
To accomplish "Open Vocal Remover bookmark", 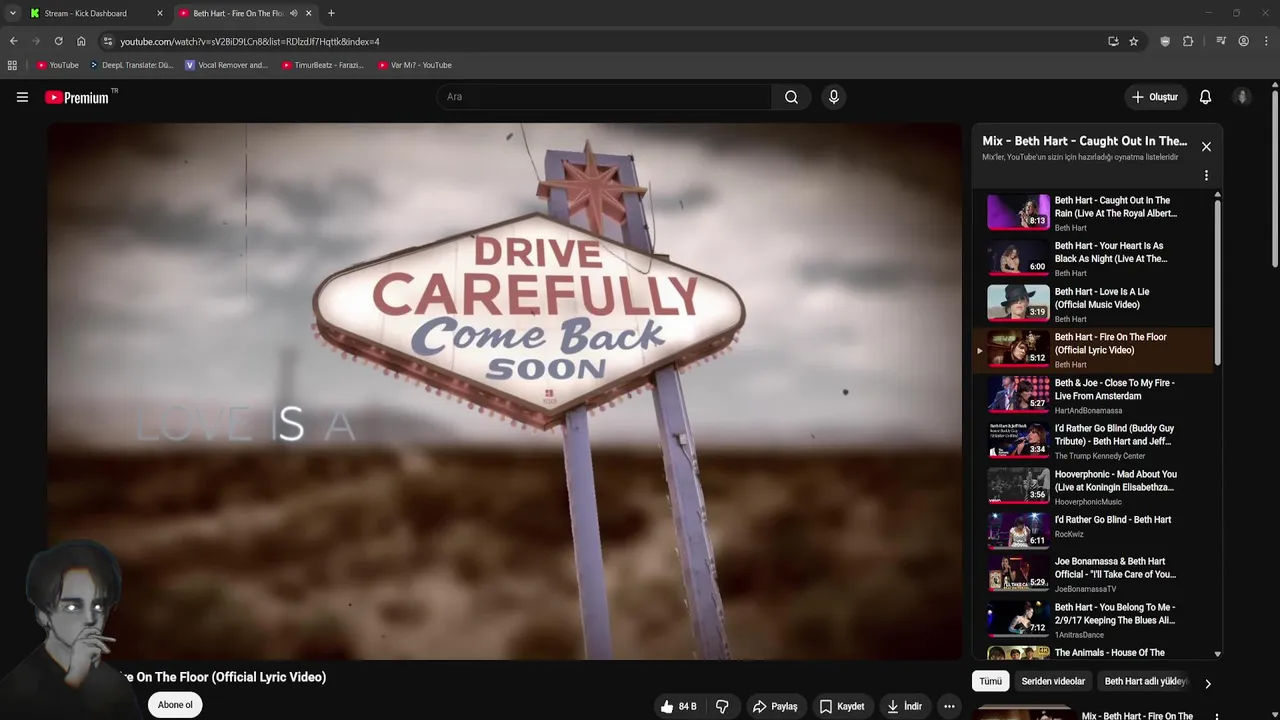I will point(227,65).
